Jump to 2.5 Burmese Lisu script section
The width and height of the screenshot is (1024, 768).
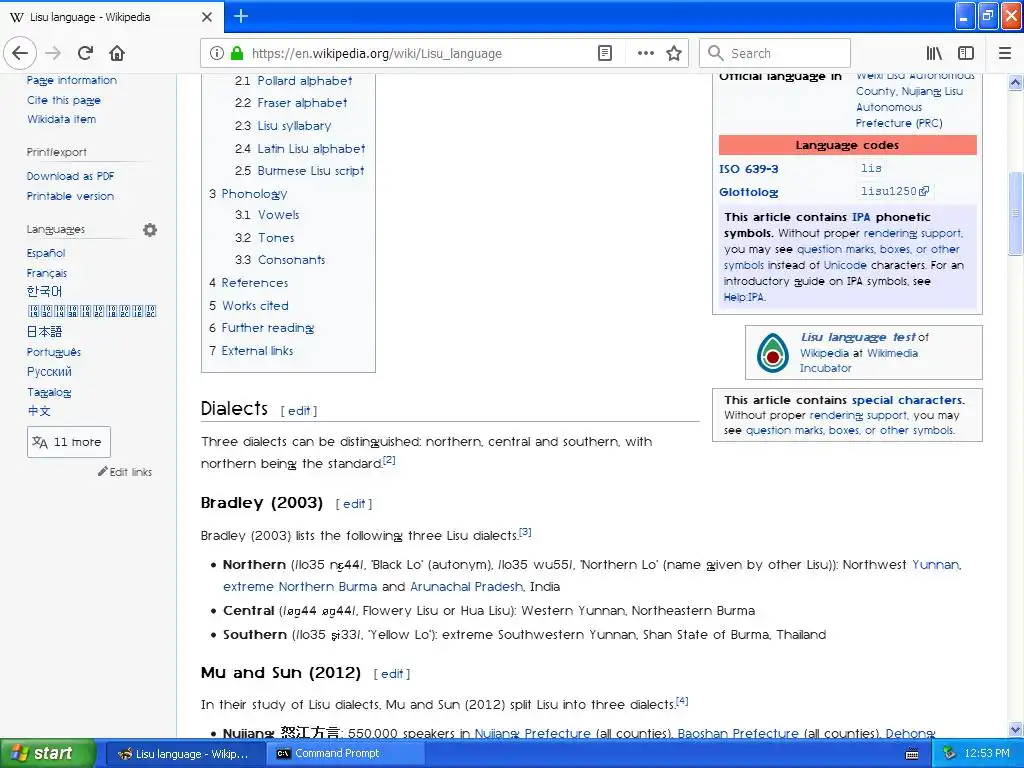(x=299, y=170)
